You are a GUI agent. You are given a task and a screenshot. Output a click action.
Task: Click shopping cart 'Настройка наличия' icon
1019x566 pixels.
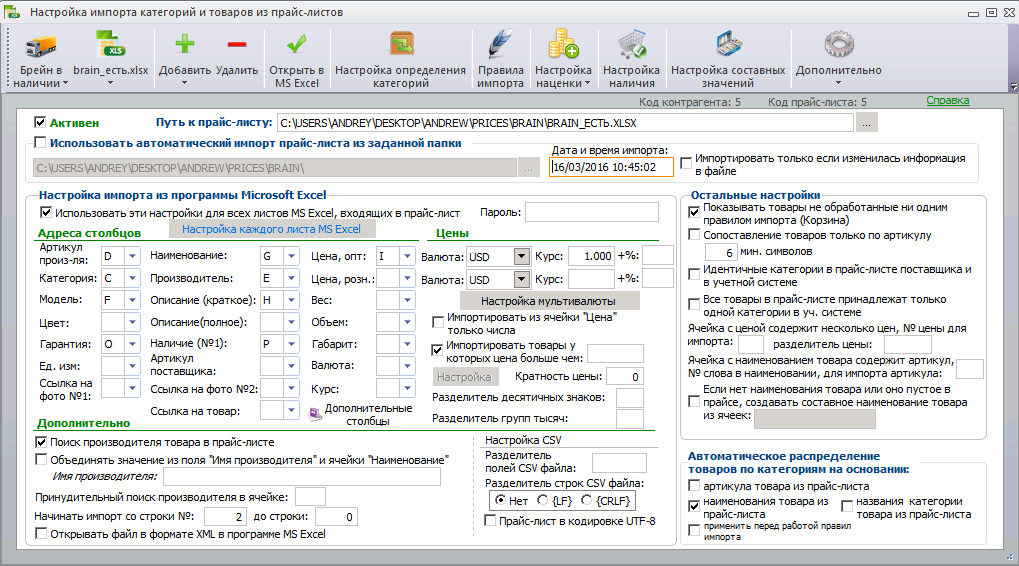pyautogui.click(x=632, y=44)
